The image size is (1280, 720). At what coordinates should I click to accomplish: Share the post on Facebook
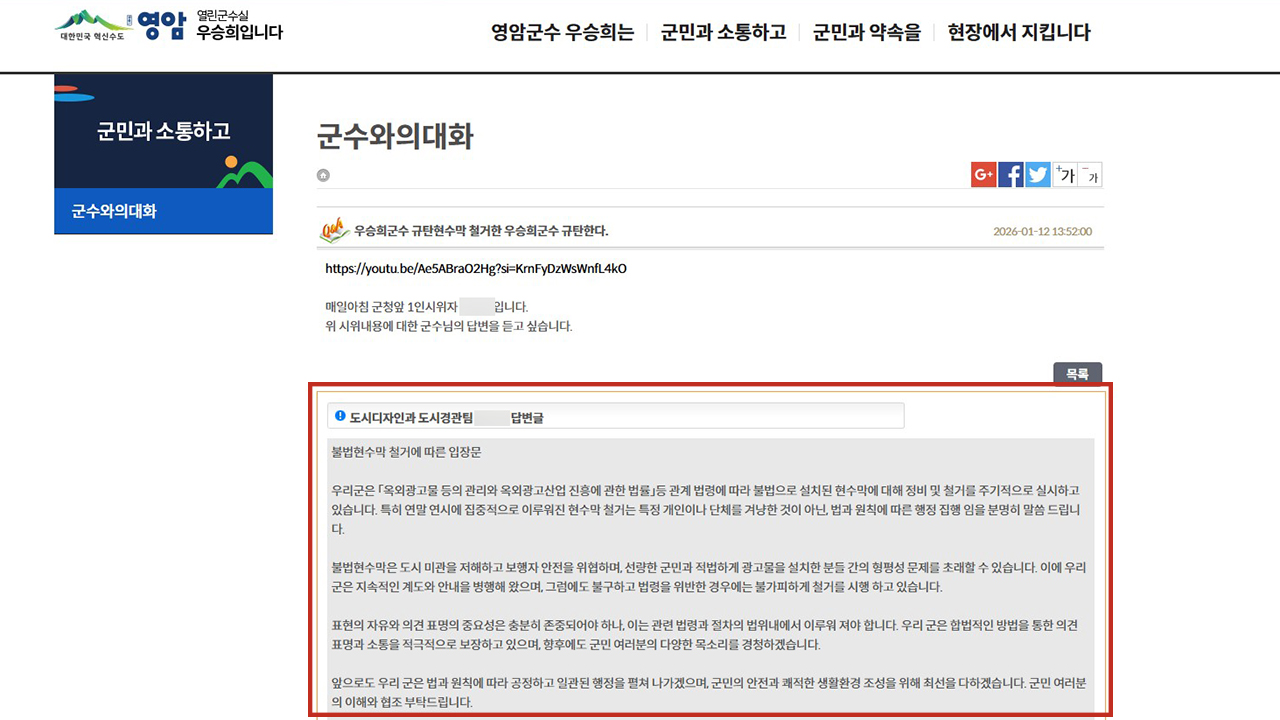tap(1010, 174)
